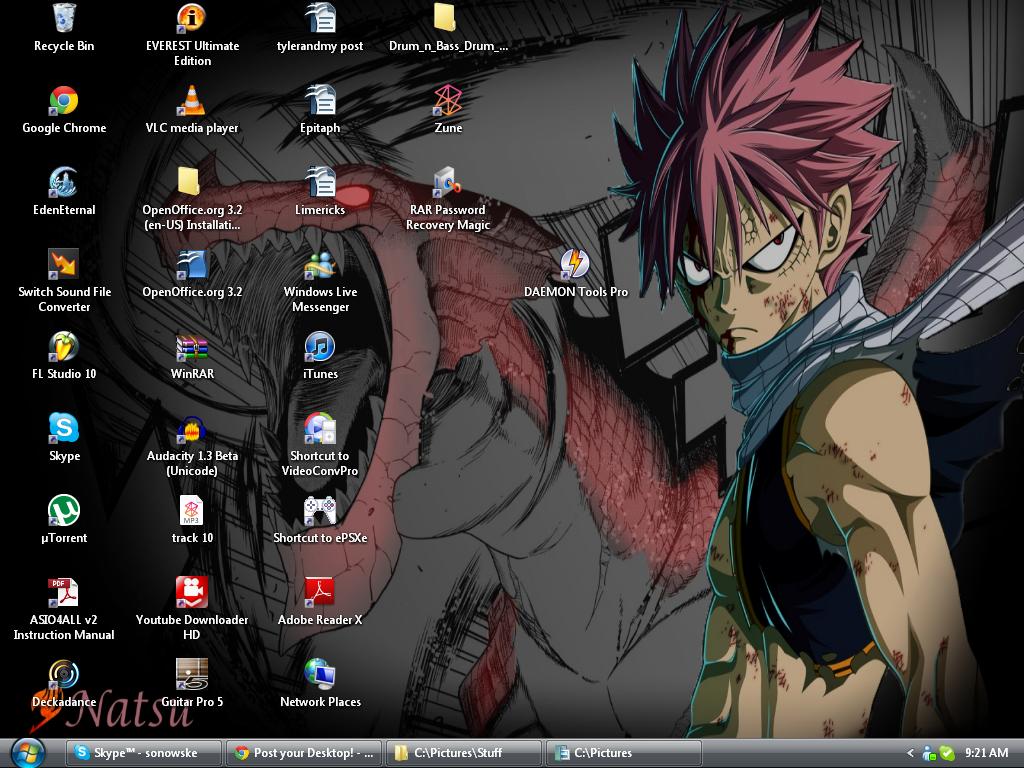
Task: Click the FL Studio 10 shortcut
Action: tap(64, 346)
